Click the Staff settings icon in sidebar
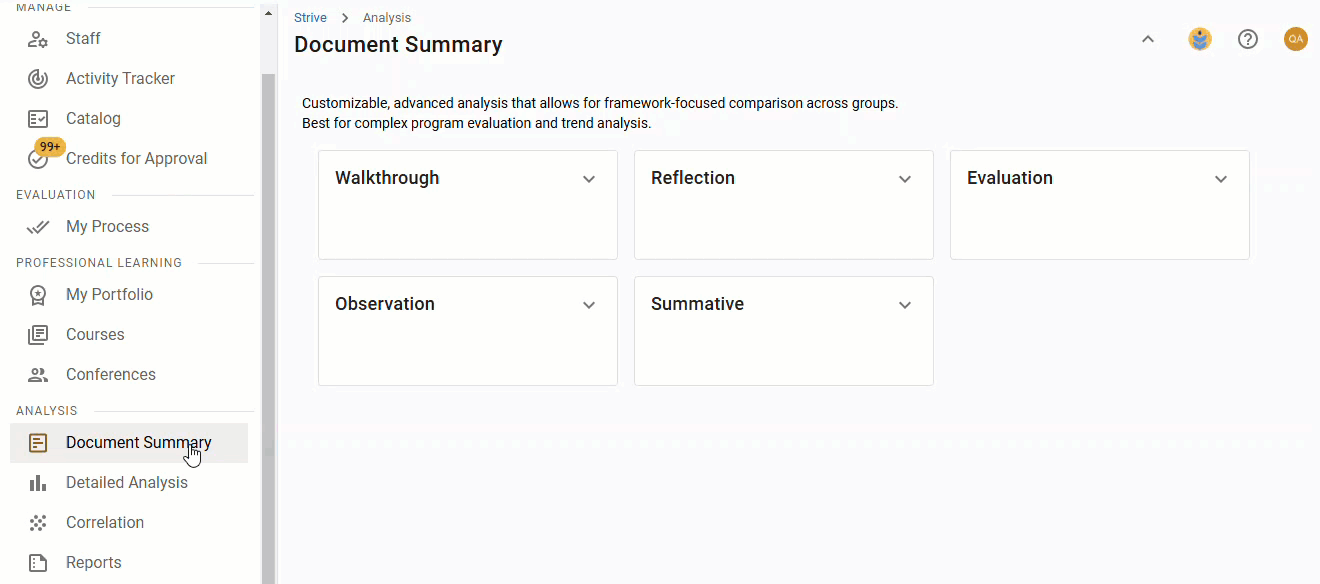Viewport: 1320px width, 584px height. click(x=38, y=39)
